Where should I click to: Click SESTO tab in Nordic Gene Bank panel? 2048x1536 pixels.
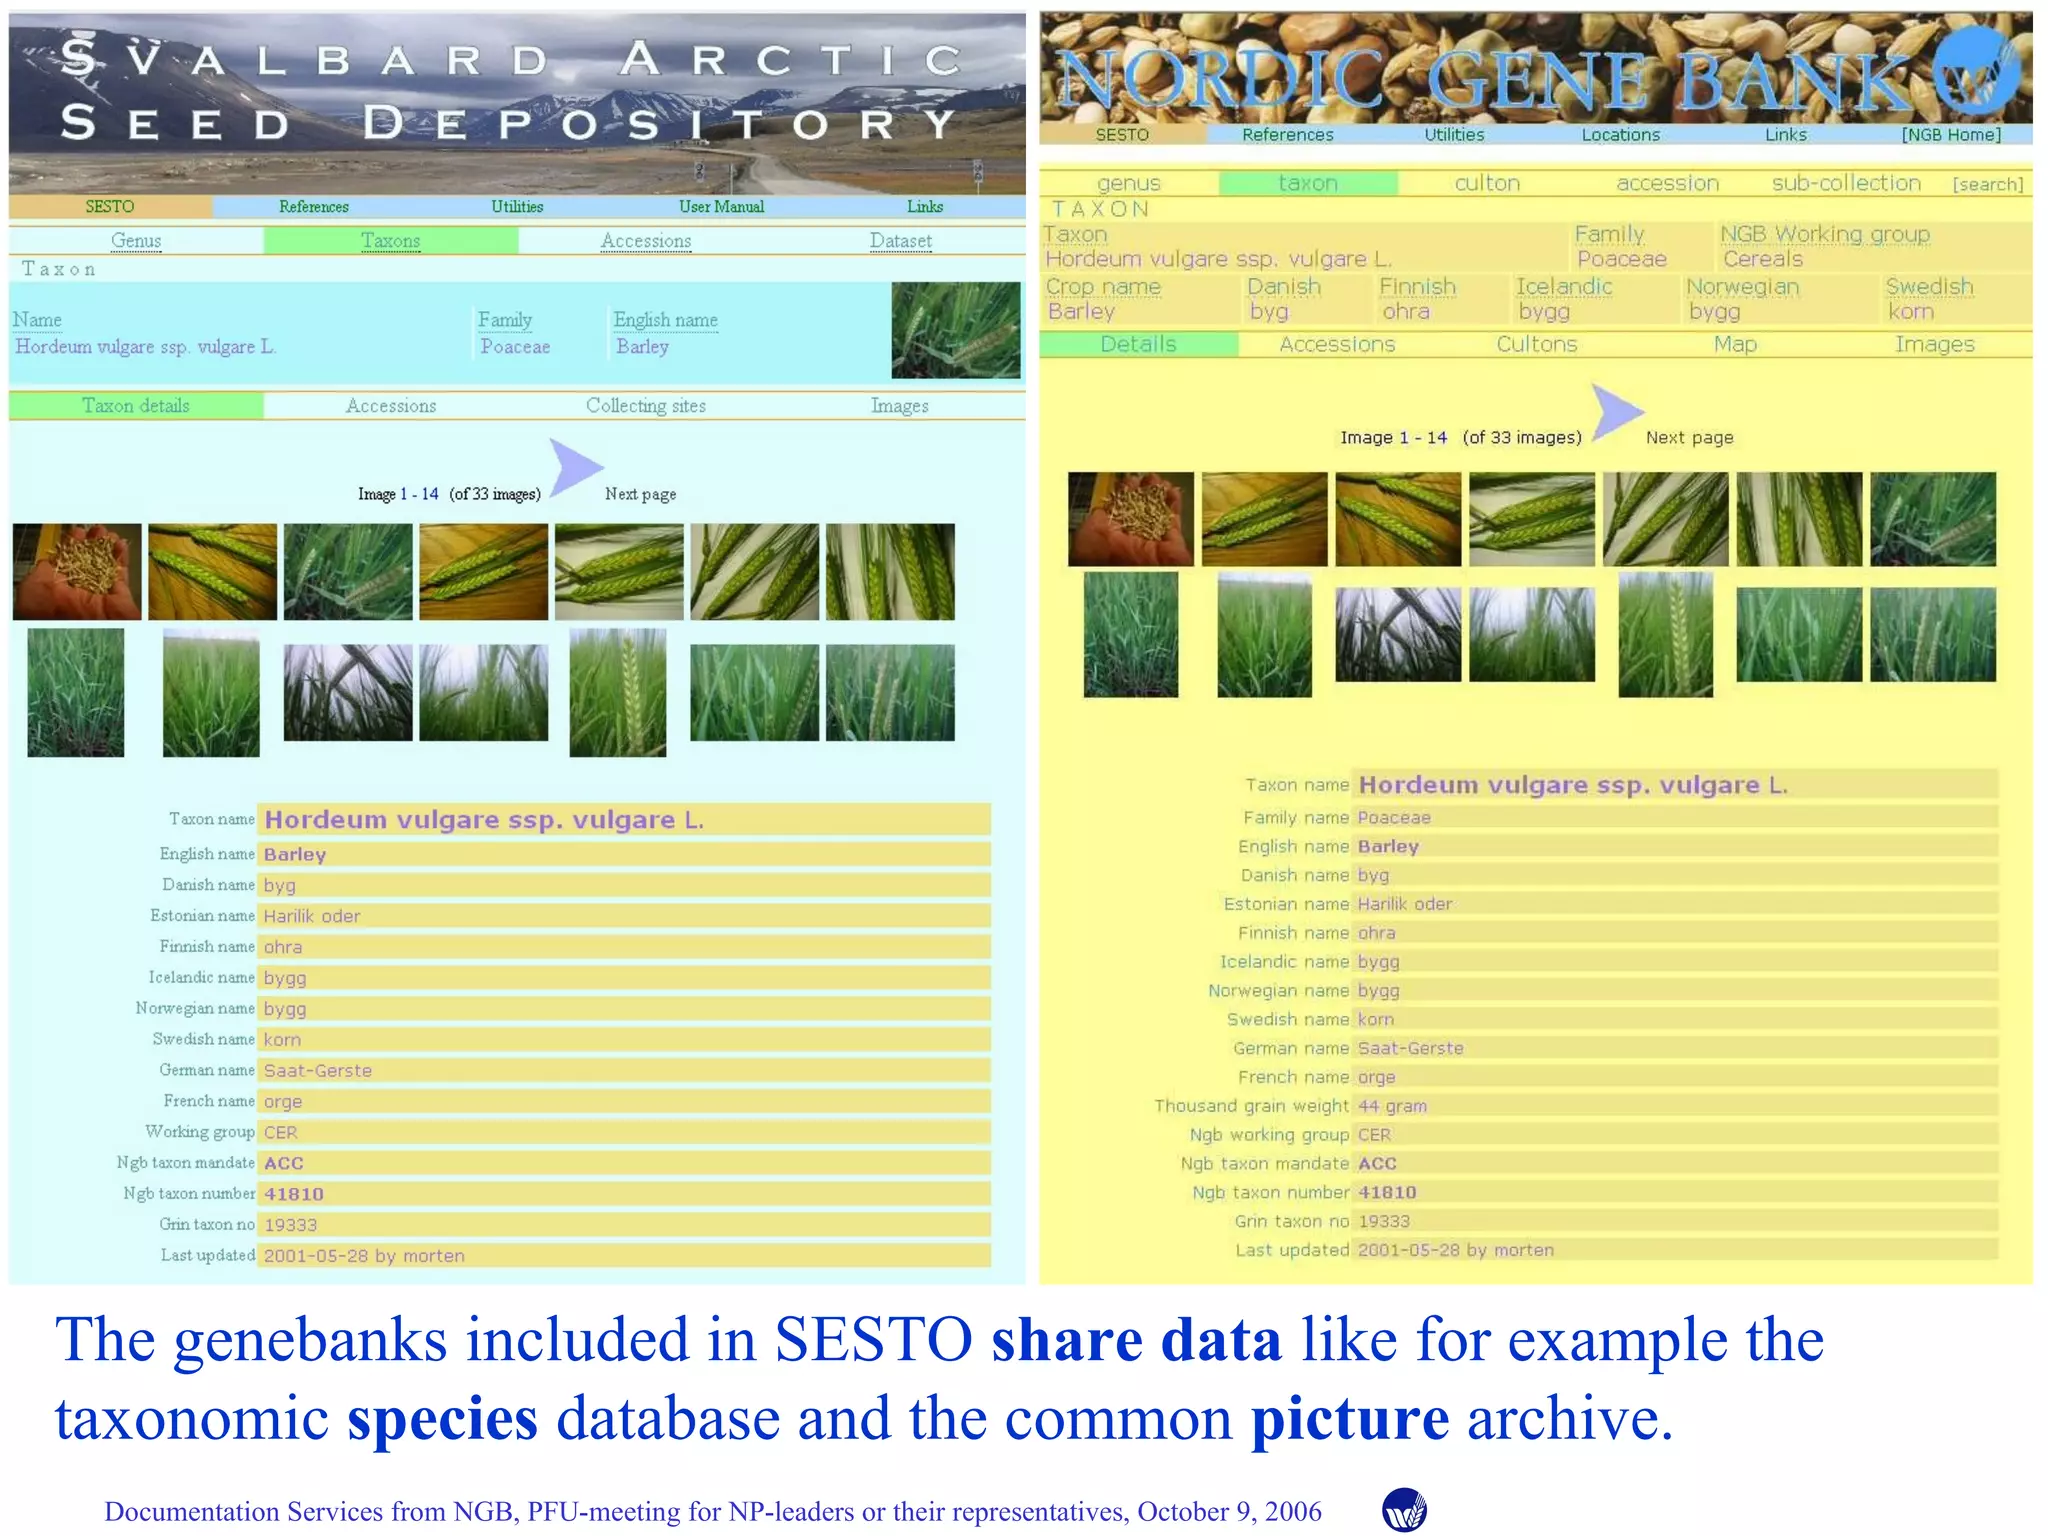point(1122,135)
